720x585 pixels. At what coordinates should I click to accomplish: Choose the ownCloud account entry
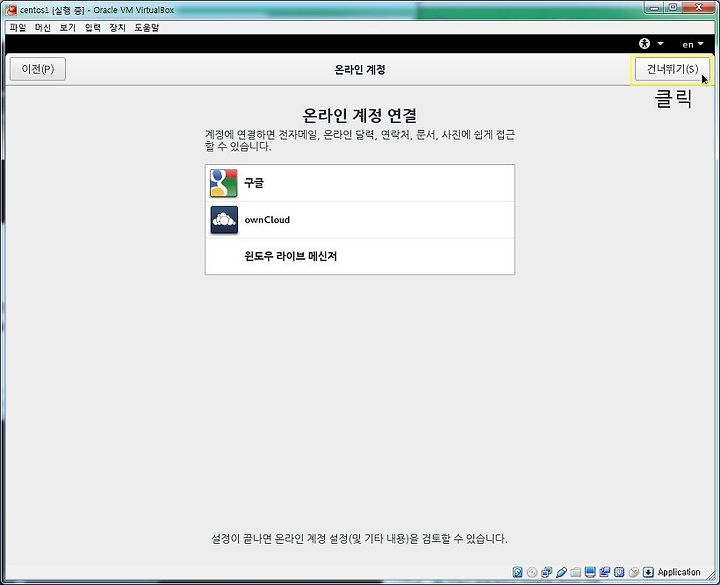(360, 219)
